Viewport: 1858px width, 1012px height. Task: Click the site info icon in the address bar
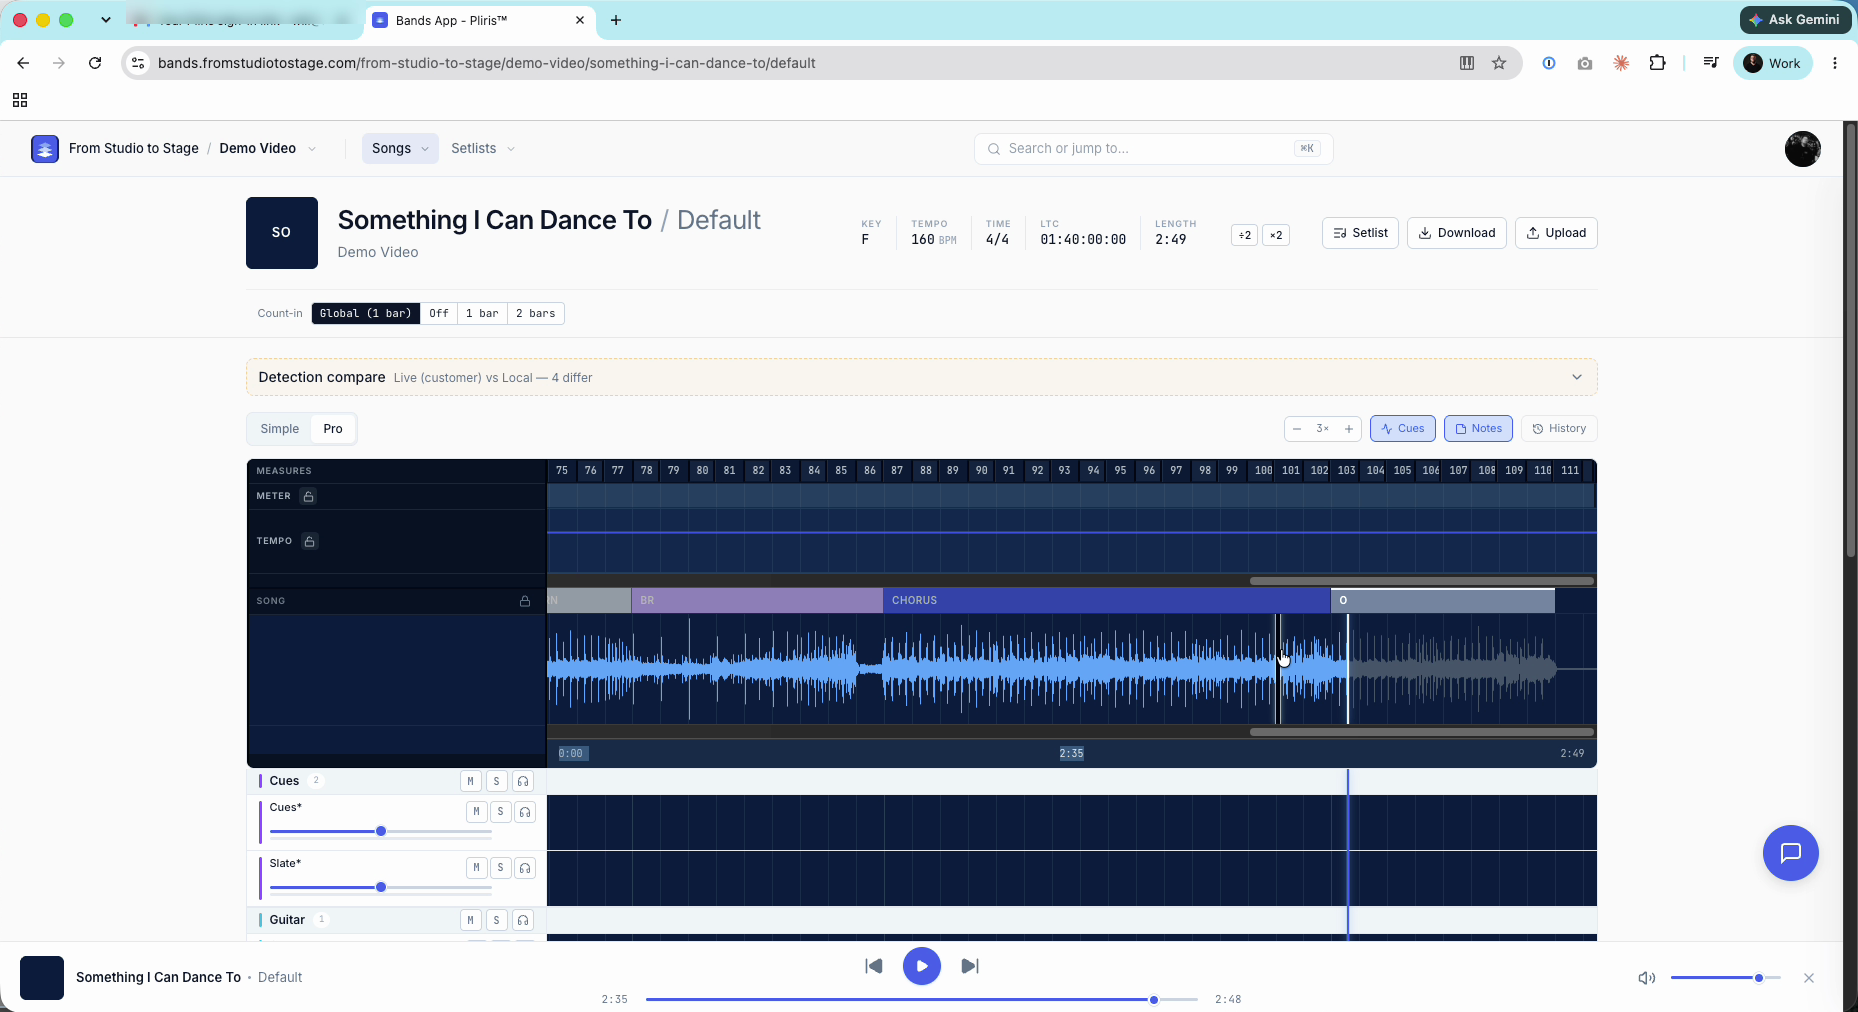(139, 63)
